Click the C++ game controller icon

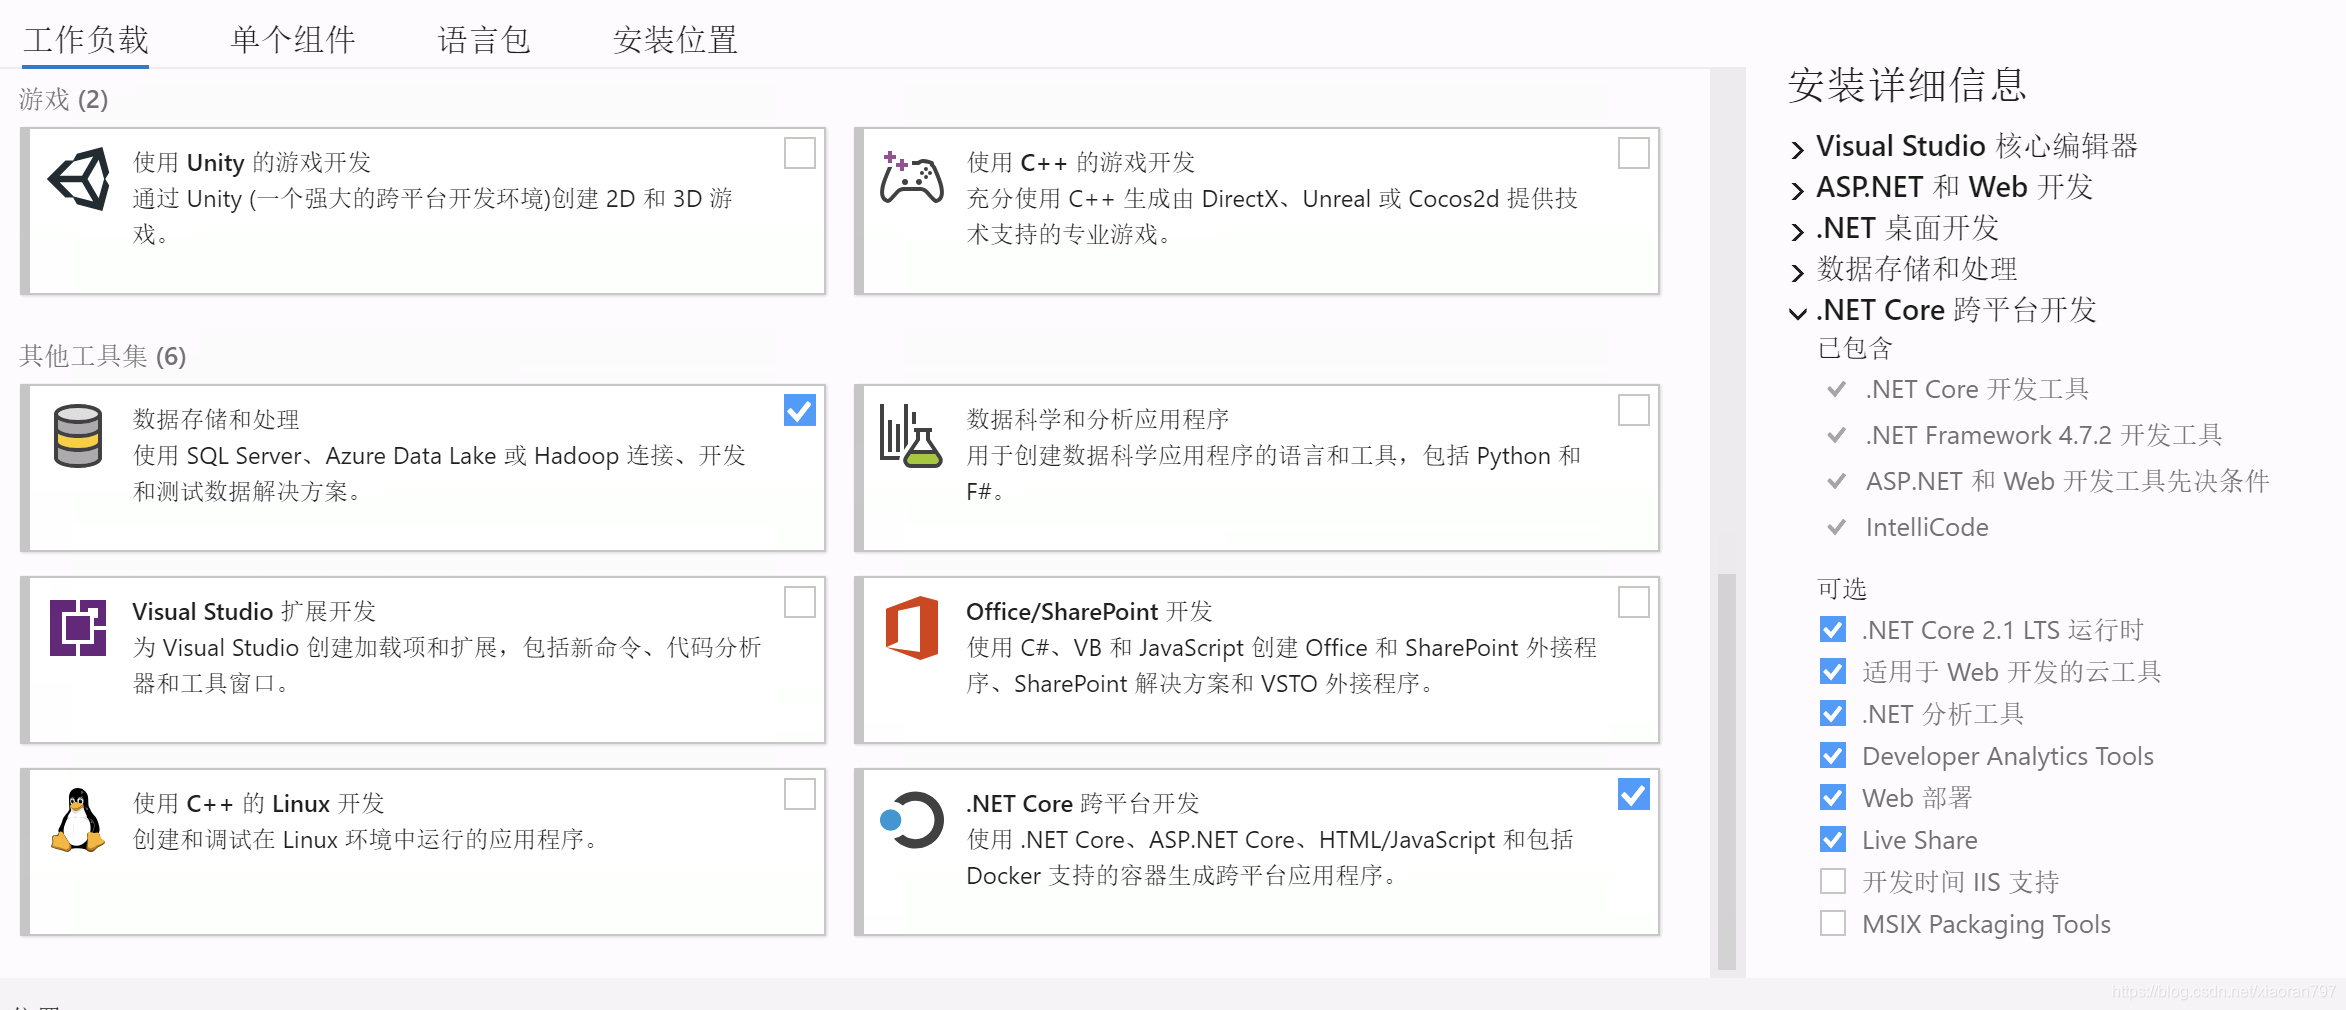click(x=911, y=178)
